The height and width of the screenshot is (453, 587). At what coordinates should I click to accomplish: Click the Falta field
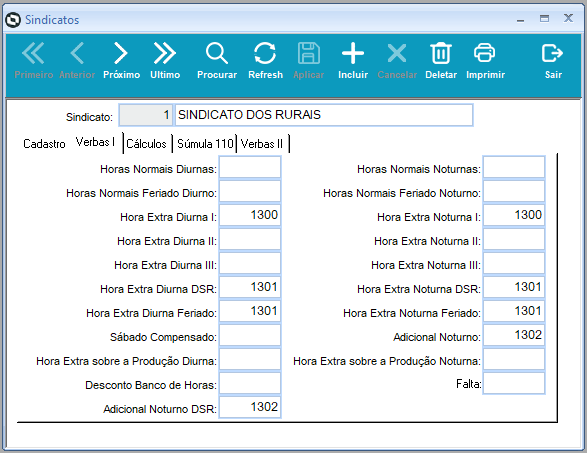[x=514, y=383]
